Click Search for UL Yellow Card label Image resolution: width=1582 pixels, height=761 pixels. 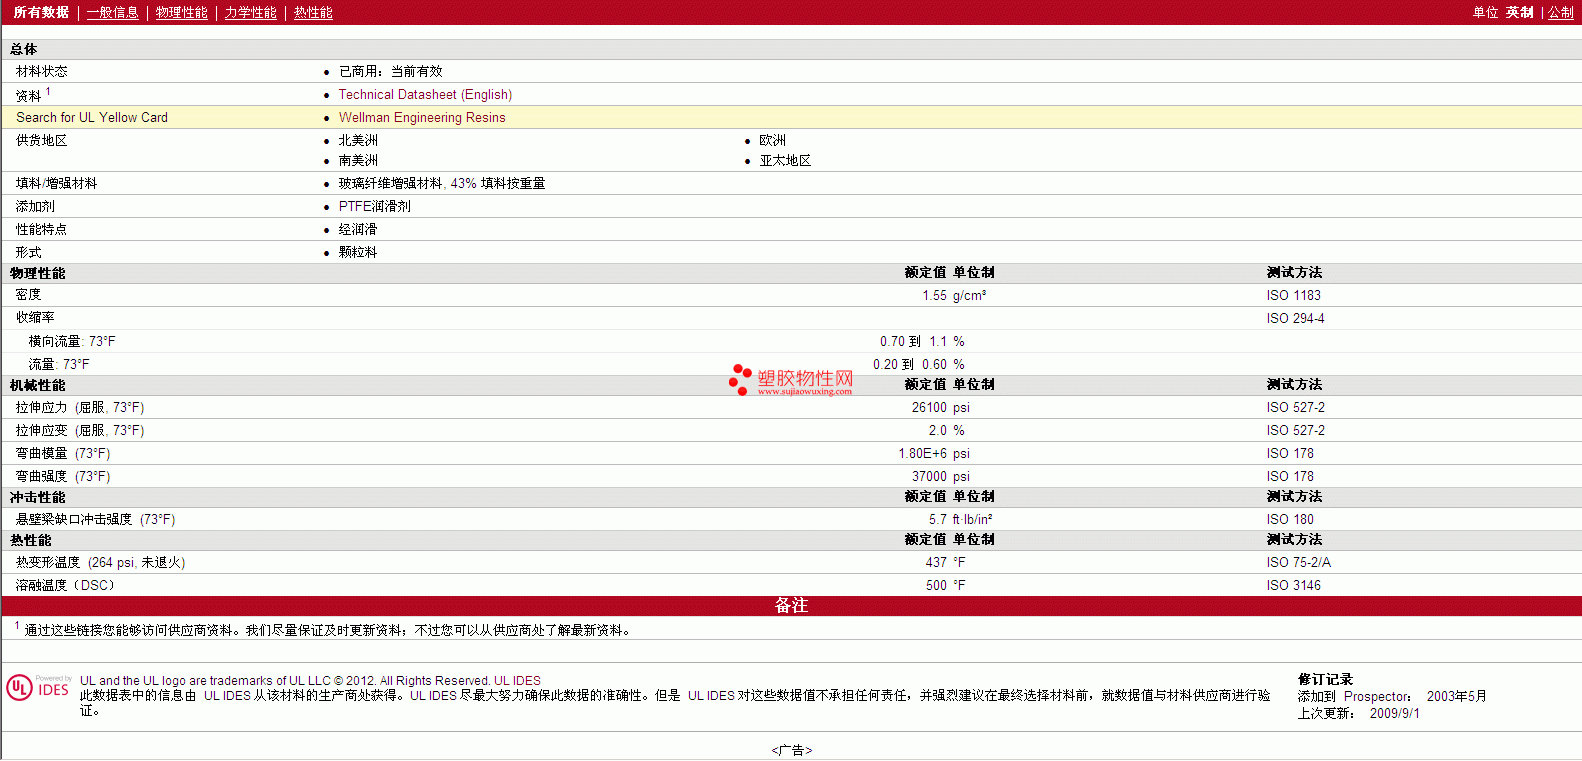(x=92, y=117)
